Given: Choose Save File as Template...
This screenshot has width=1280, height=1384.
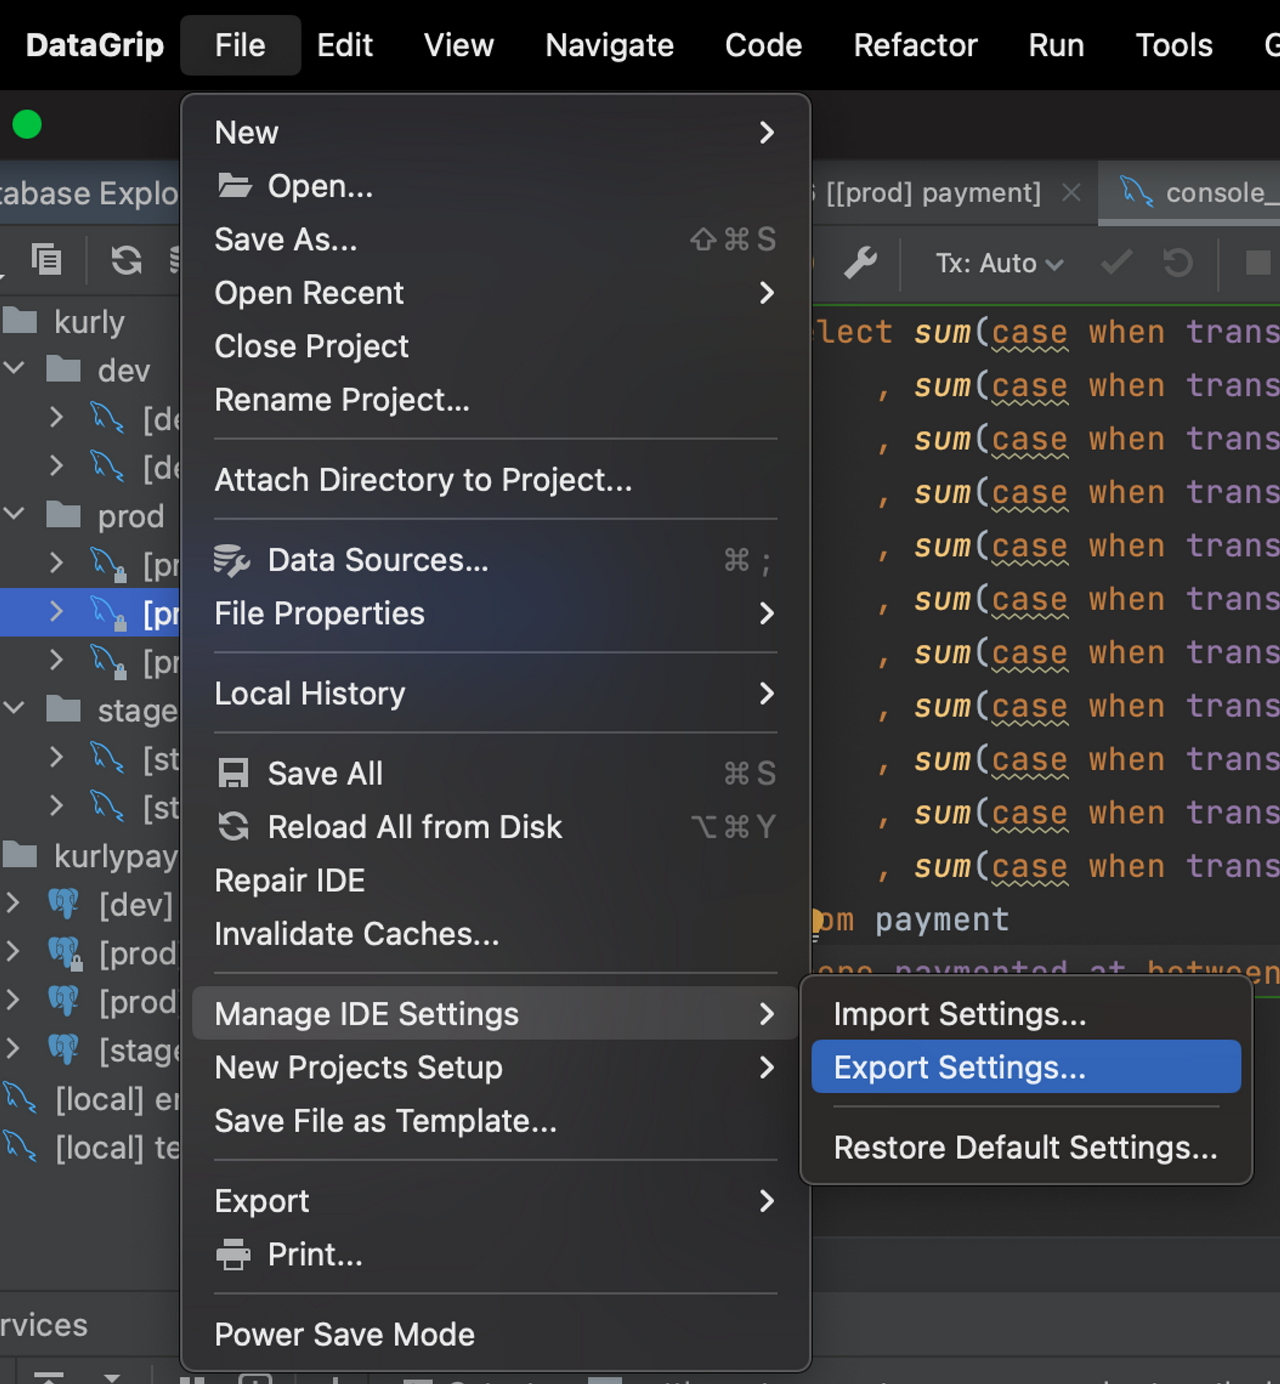Looking at the screenshot, I should (x=495, y=1121).
